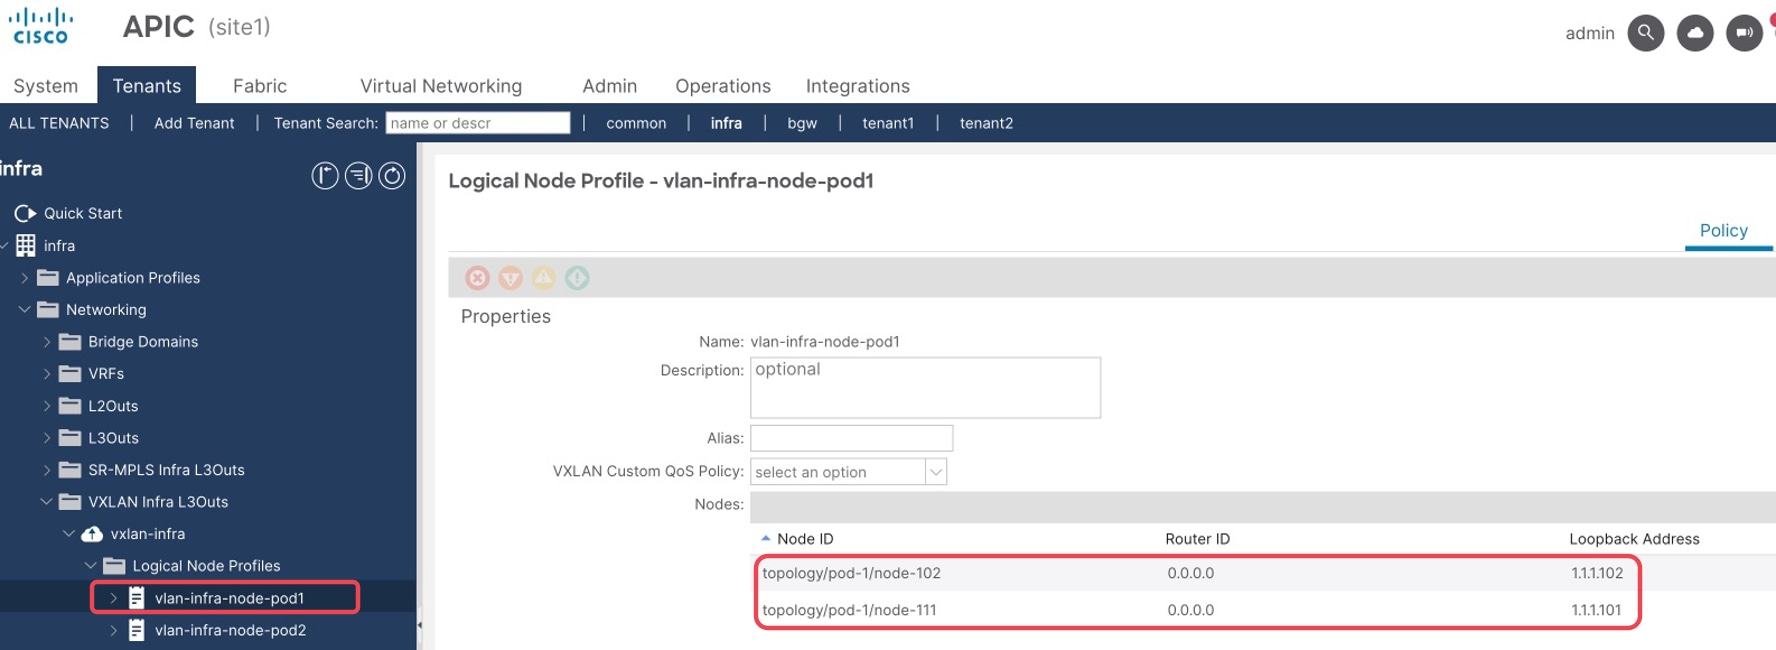1776x650 pixels.
Task: Click the vxlan-infra cloud icon
Action: click(x=92, y=534)
